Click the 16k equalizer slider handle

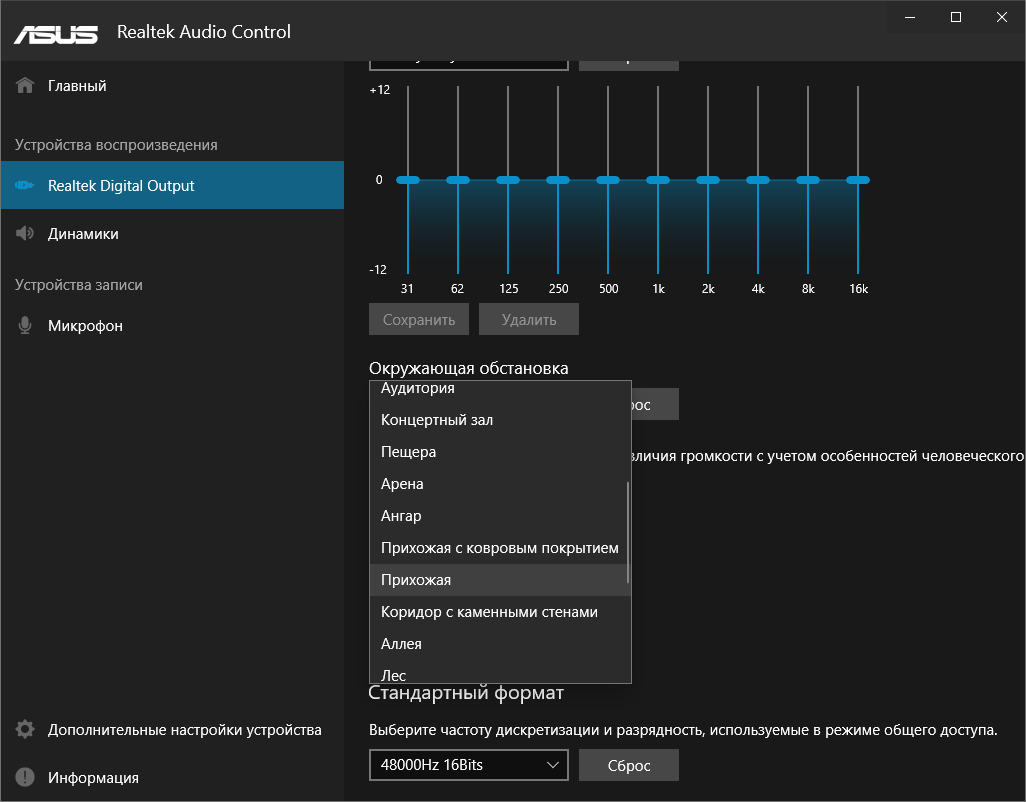[858, 180]
